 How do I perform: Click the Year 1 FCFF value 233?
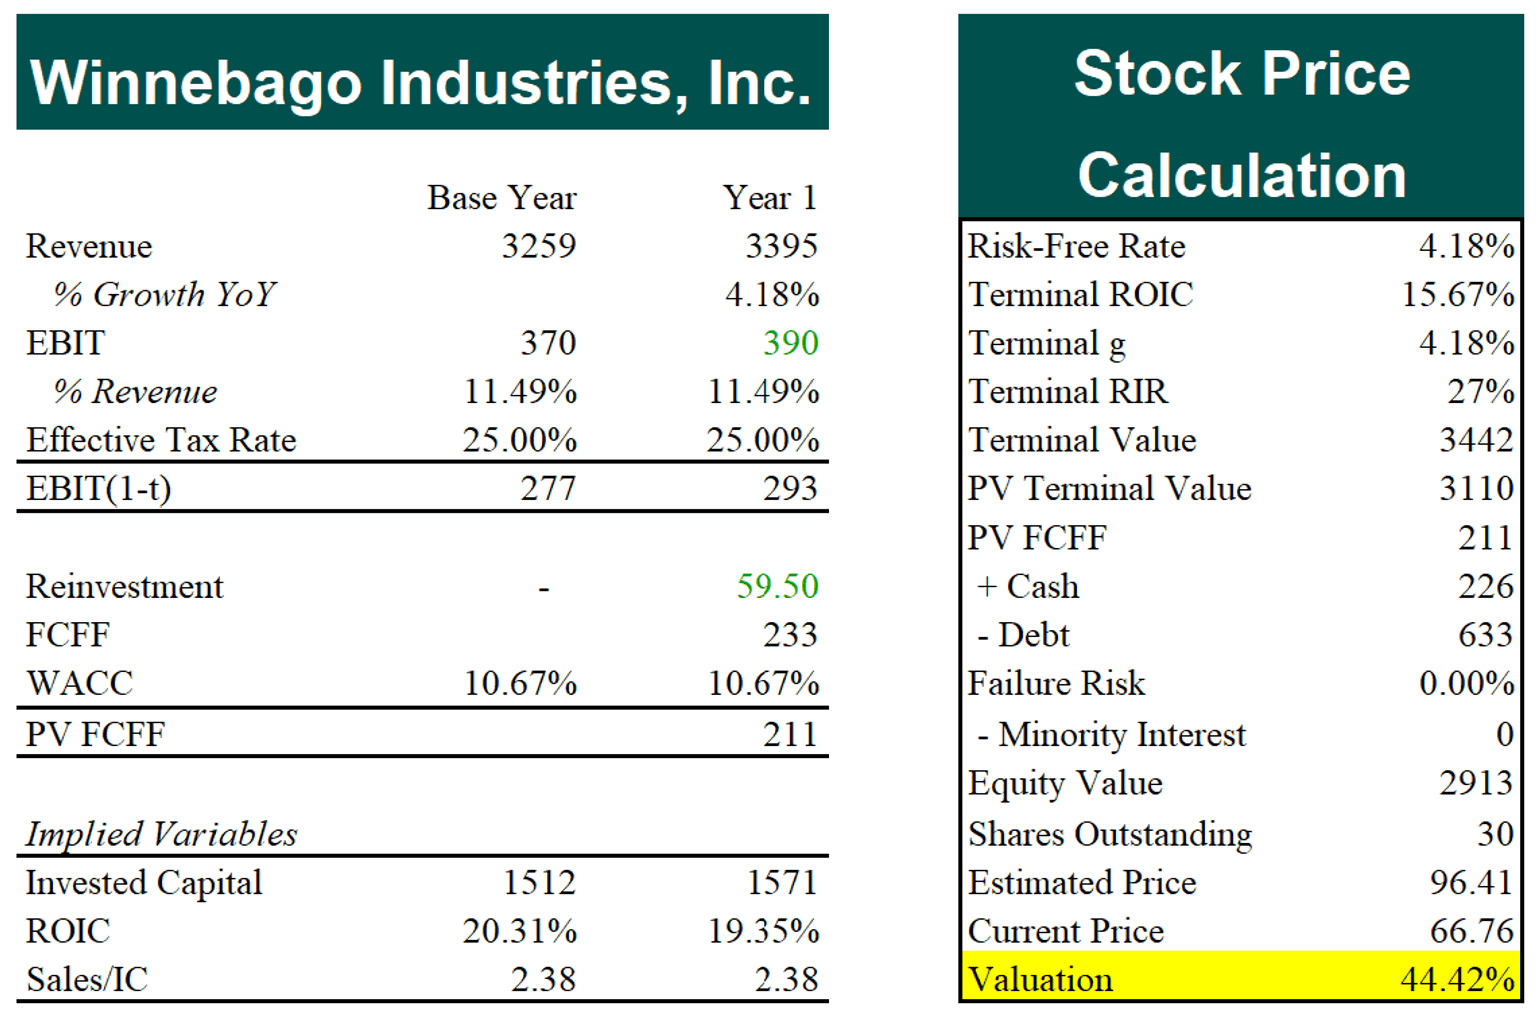pos(790,635)
